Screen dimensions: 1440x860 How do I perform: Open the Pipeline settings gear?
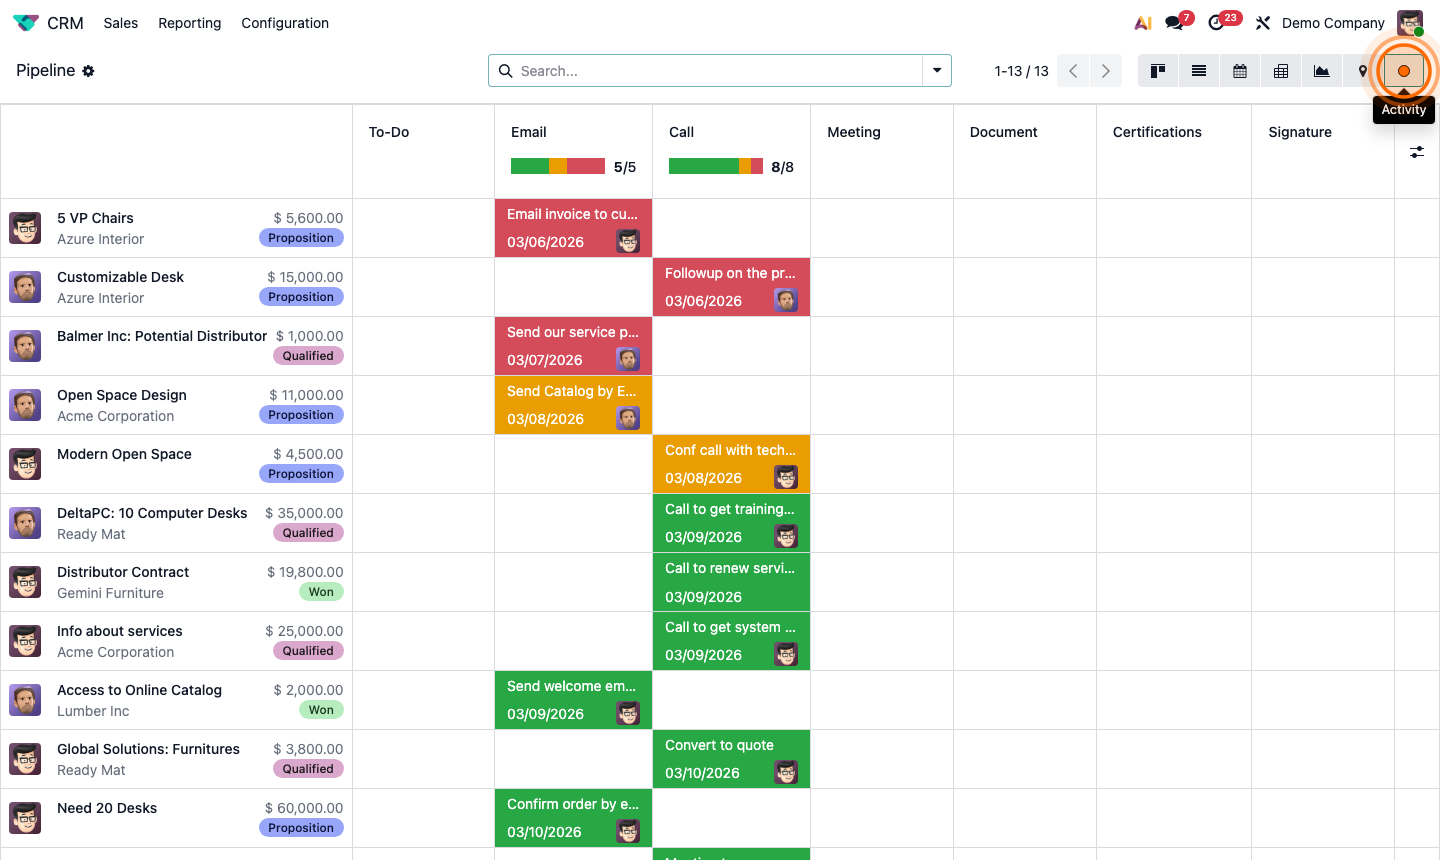(88, 70)
